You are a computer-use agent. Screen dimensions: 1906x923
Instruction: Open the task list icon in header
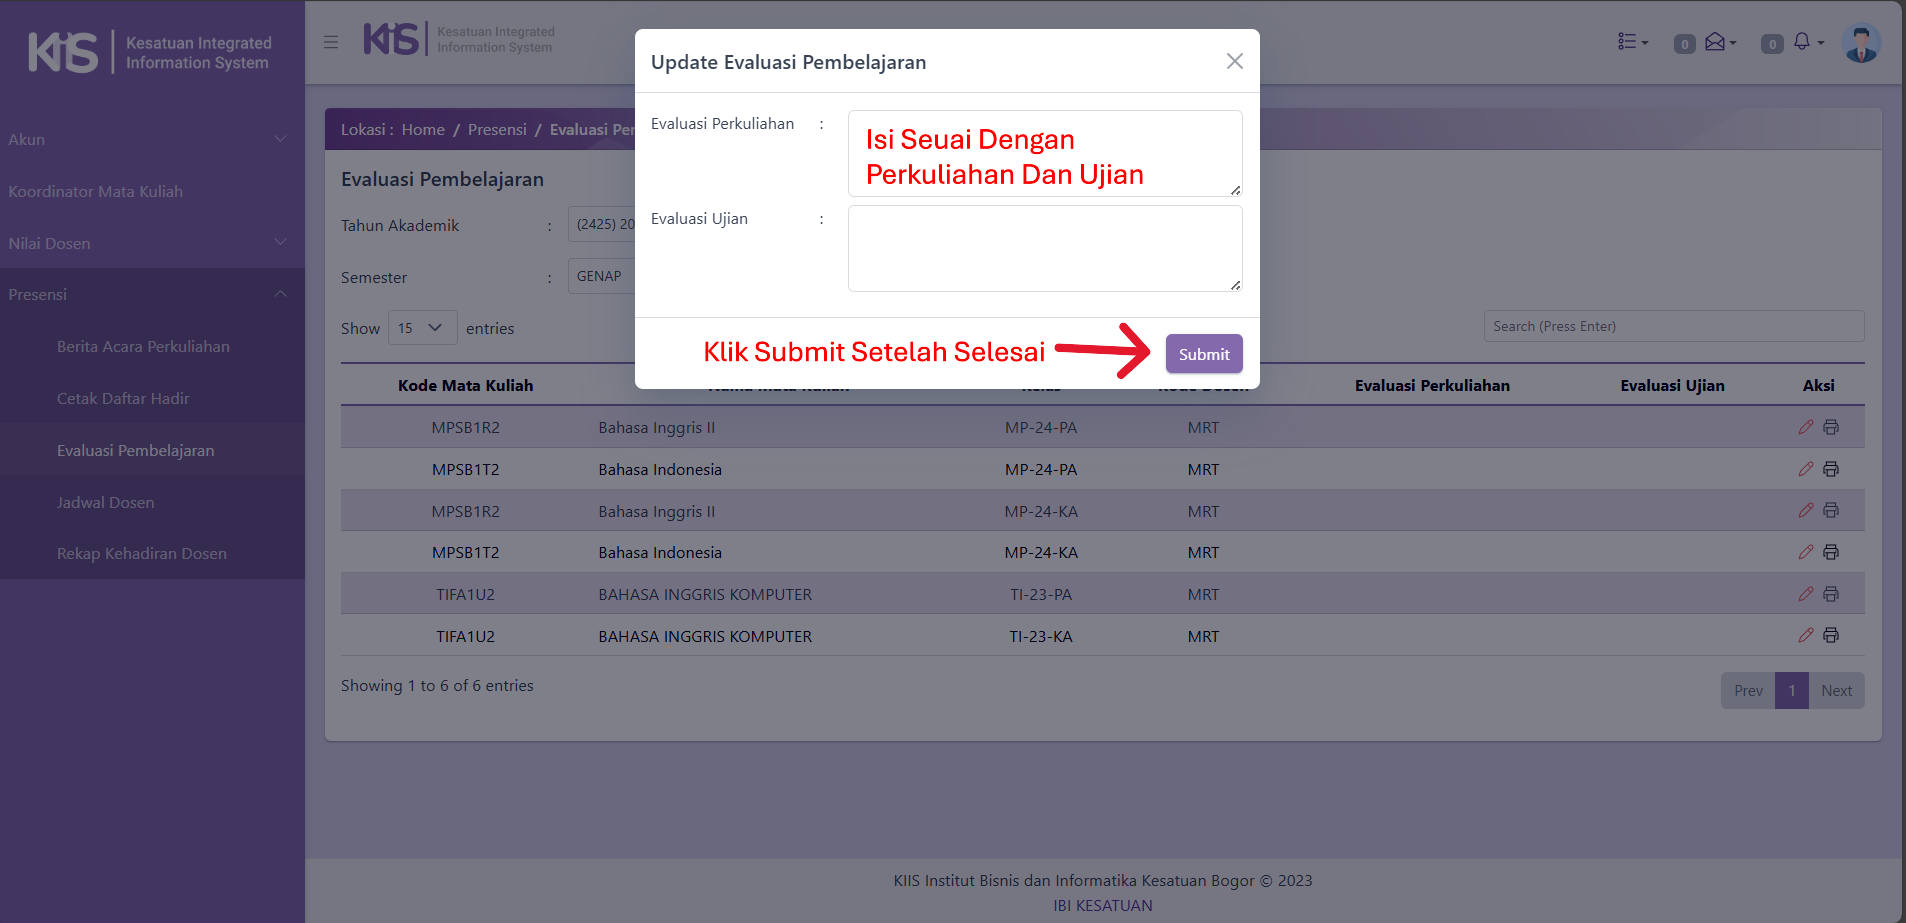(1628, 42)
